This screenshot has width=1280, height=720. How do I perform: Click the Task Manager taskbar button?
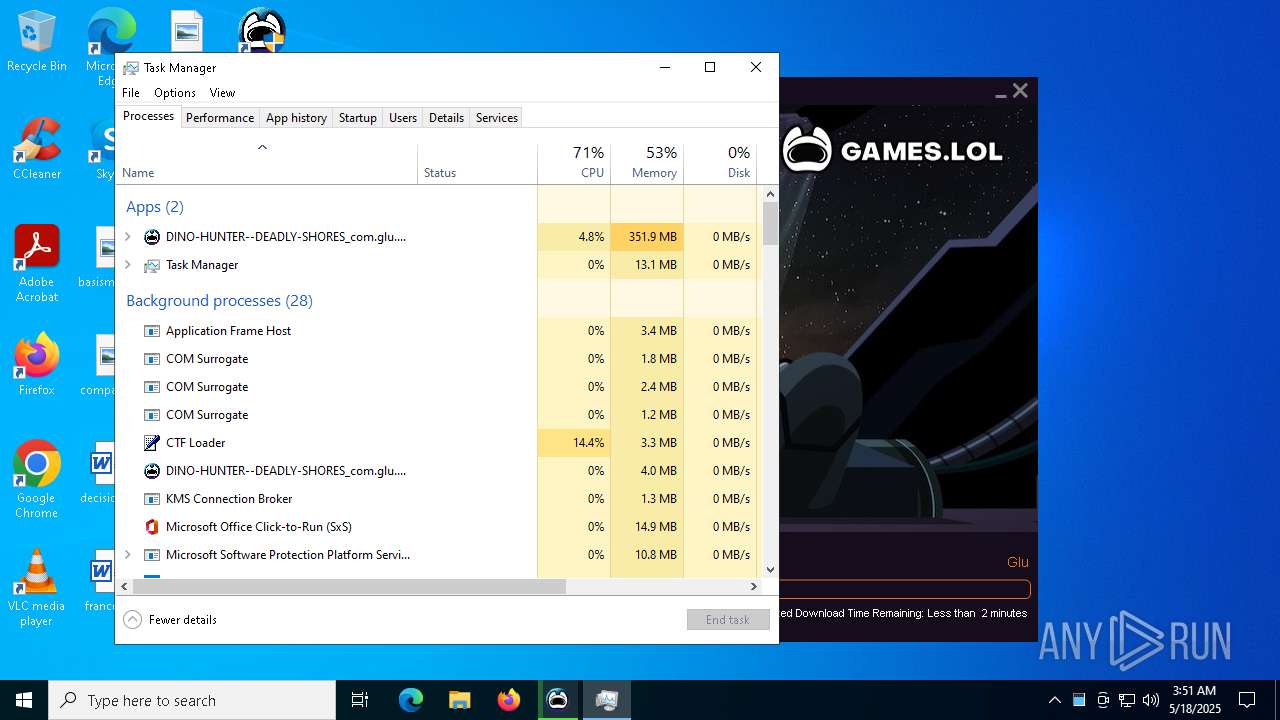pyautogui.click(x=606, y=700)
